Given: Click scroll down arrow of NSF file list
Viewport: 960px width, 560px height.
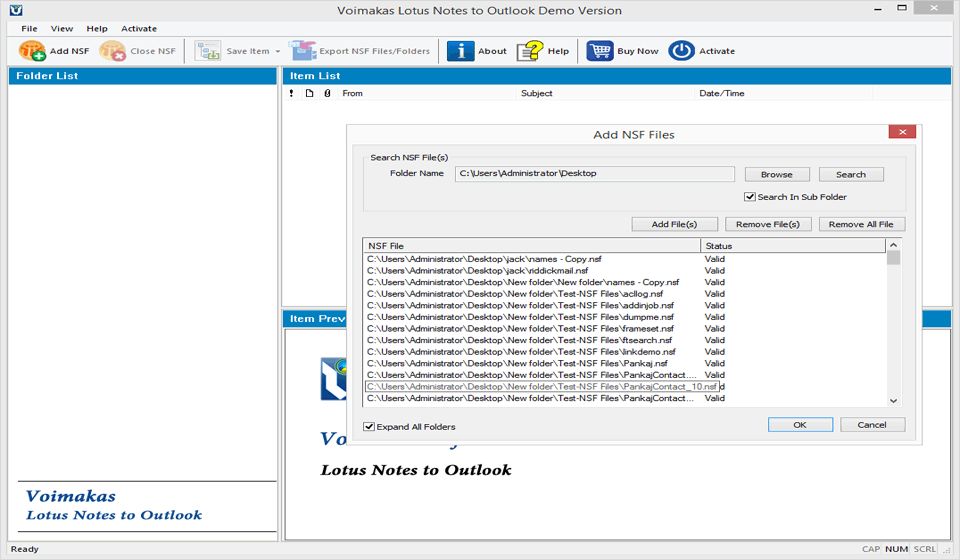Looking at the screenshot, I should 893,400.
